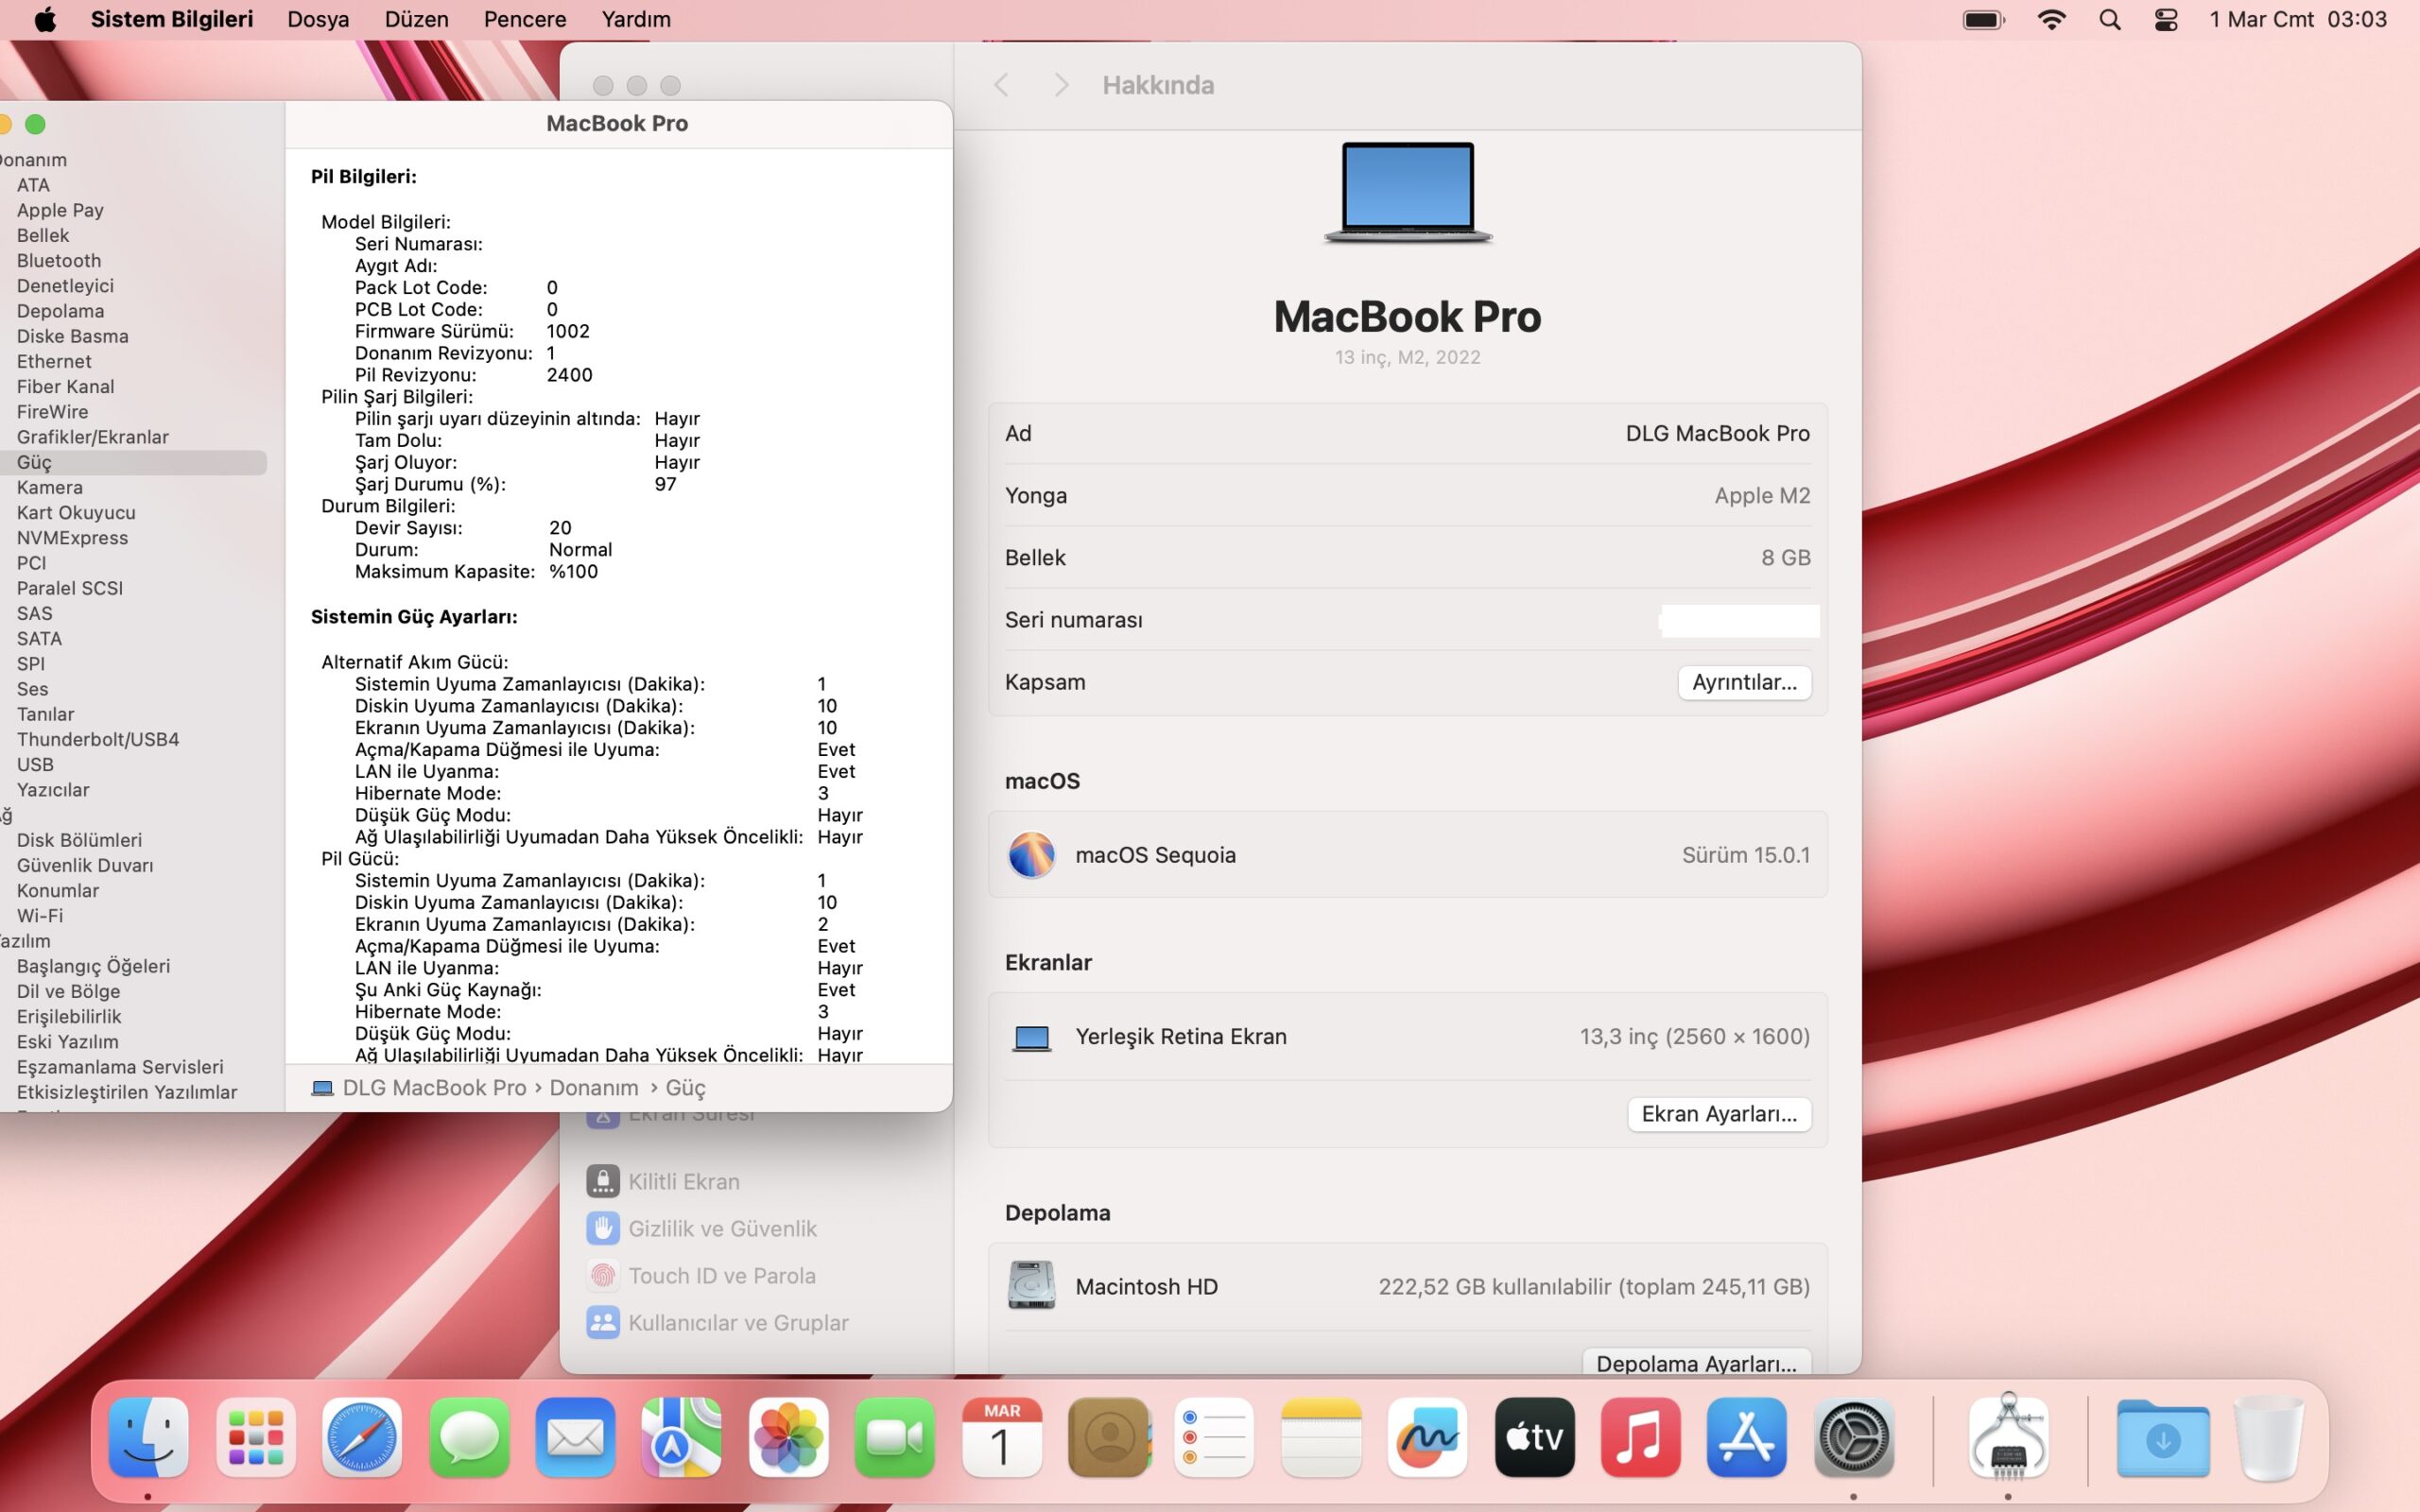Select Kilitli Ekran in settings sidebar
This screenshot has height=1512, width=2420.
(x=664, y=1181)
